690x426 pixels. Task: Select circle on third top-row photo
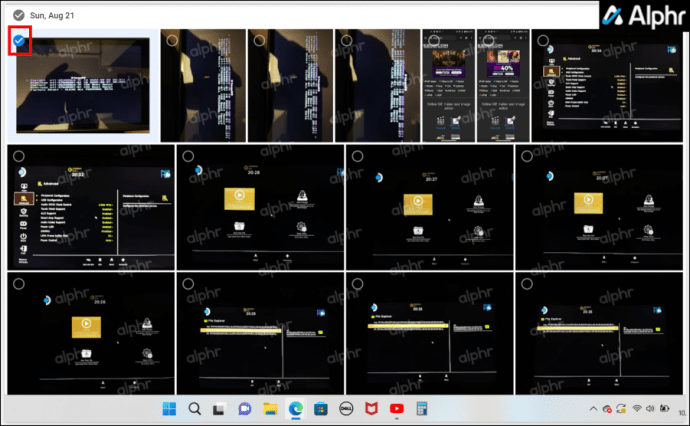(x=259, y=40)
